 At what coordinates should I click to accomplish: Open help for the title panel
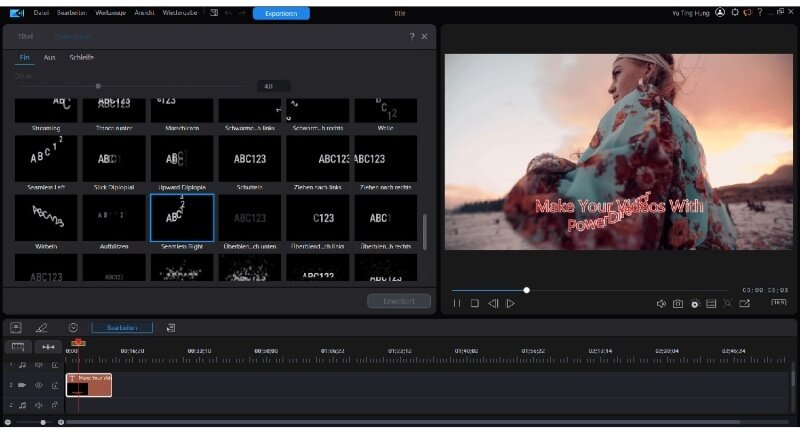pyautogui.click(x=412, y=36)
